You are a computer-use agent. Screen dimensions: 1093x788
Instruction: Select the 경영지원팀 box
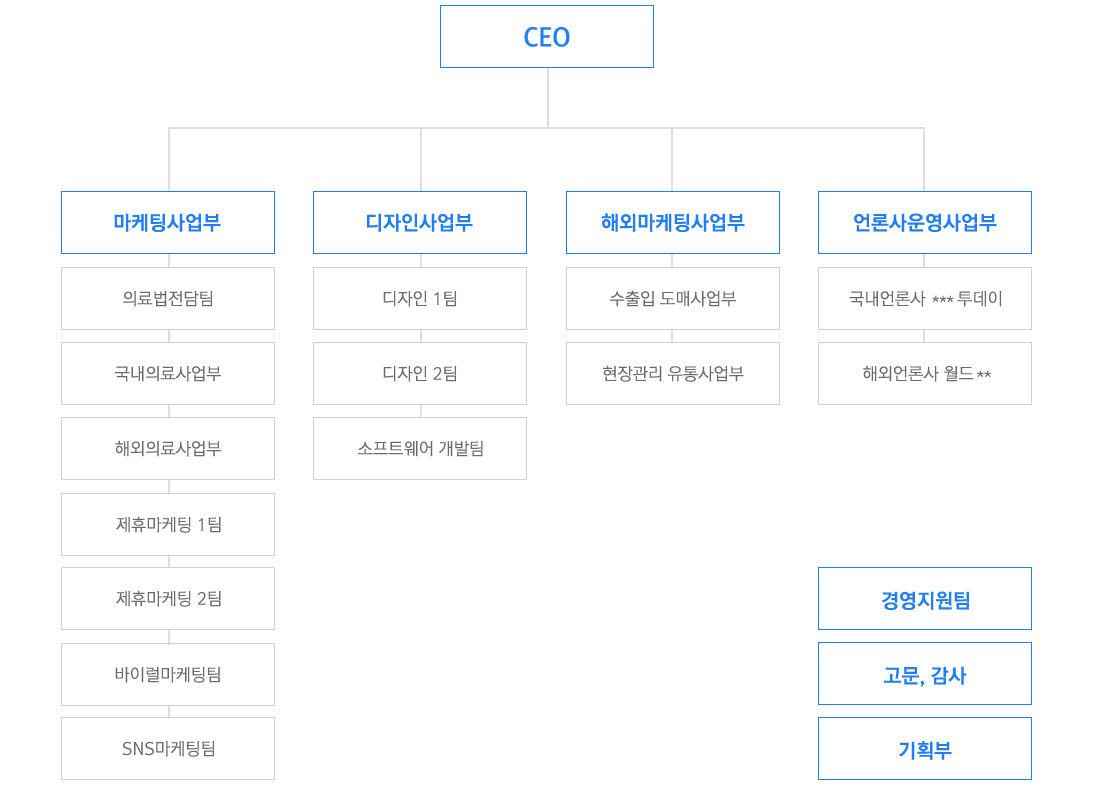(x=924, y=599)
